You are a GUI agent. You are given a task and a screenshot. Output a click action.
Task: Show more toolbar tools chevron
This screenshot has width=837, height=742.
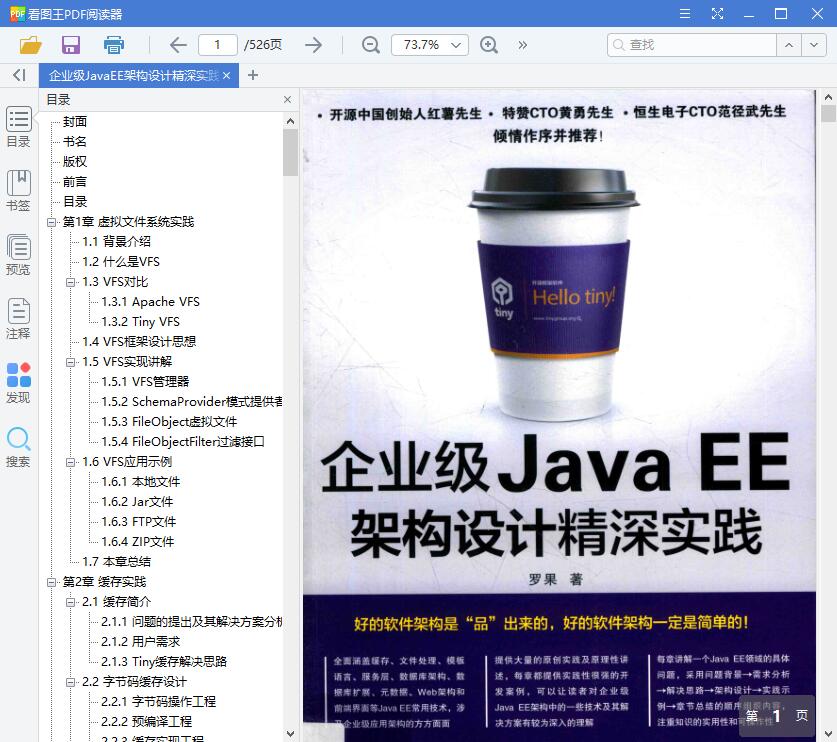click(x=523, y=45)
